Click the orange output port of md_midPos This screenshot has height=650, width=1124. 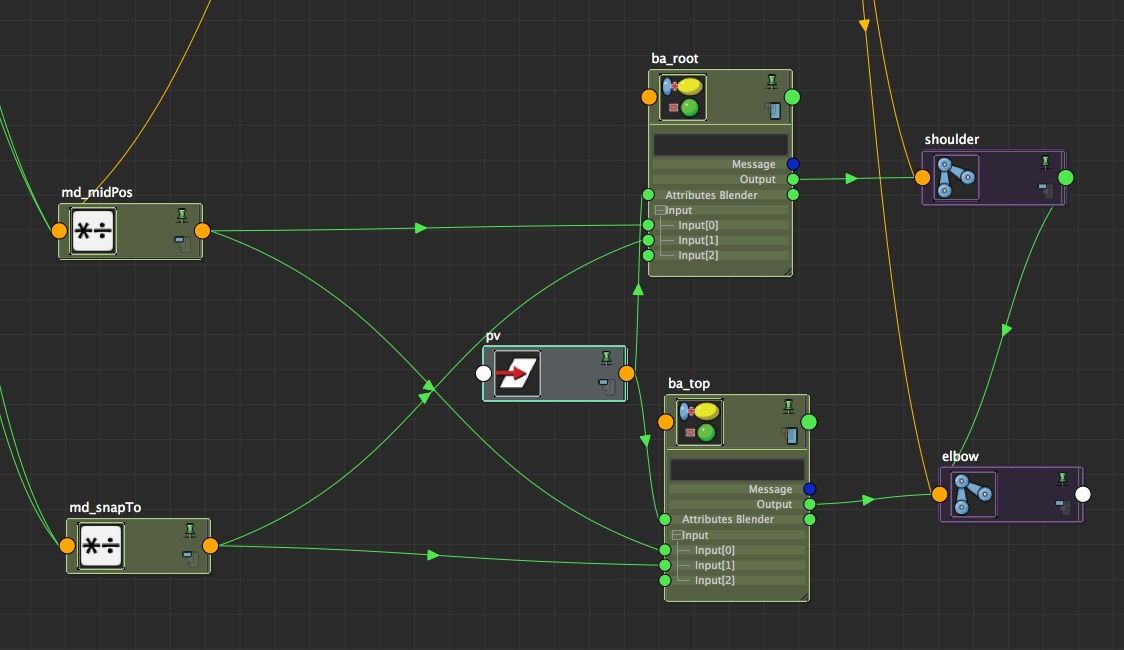tap(202, 231)
